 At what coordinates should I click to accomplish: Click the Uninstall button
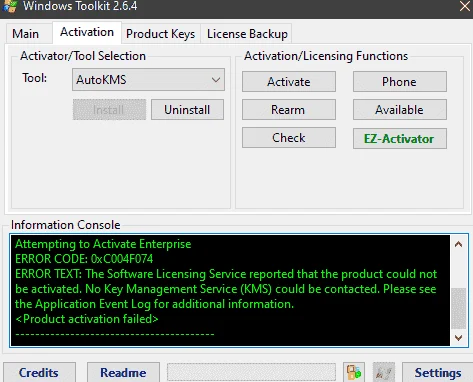[187, 109]
